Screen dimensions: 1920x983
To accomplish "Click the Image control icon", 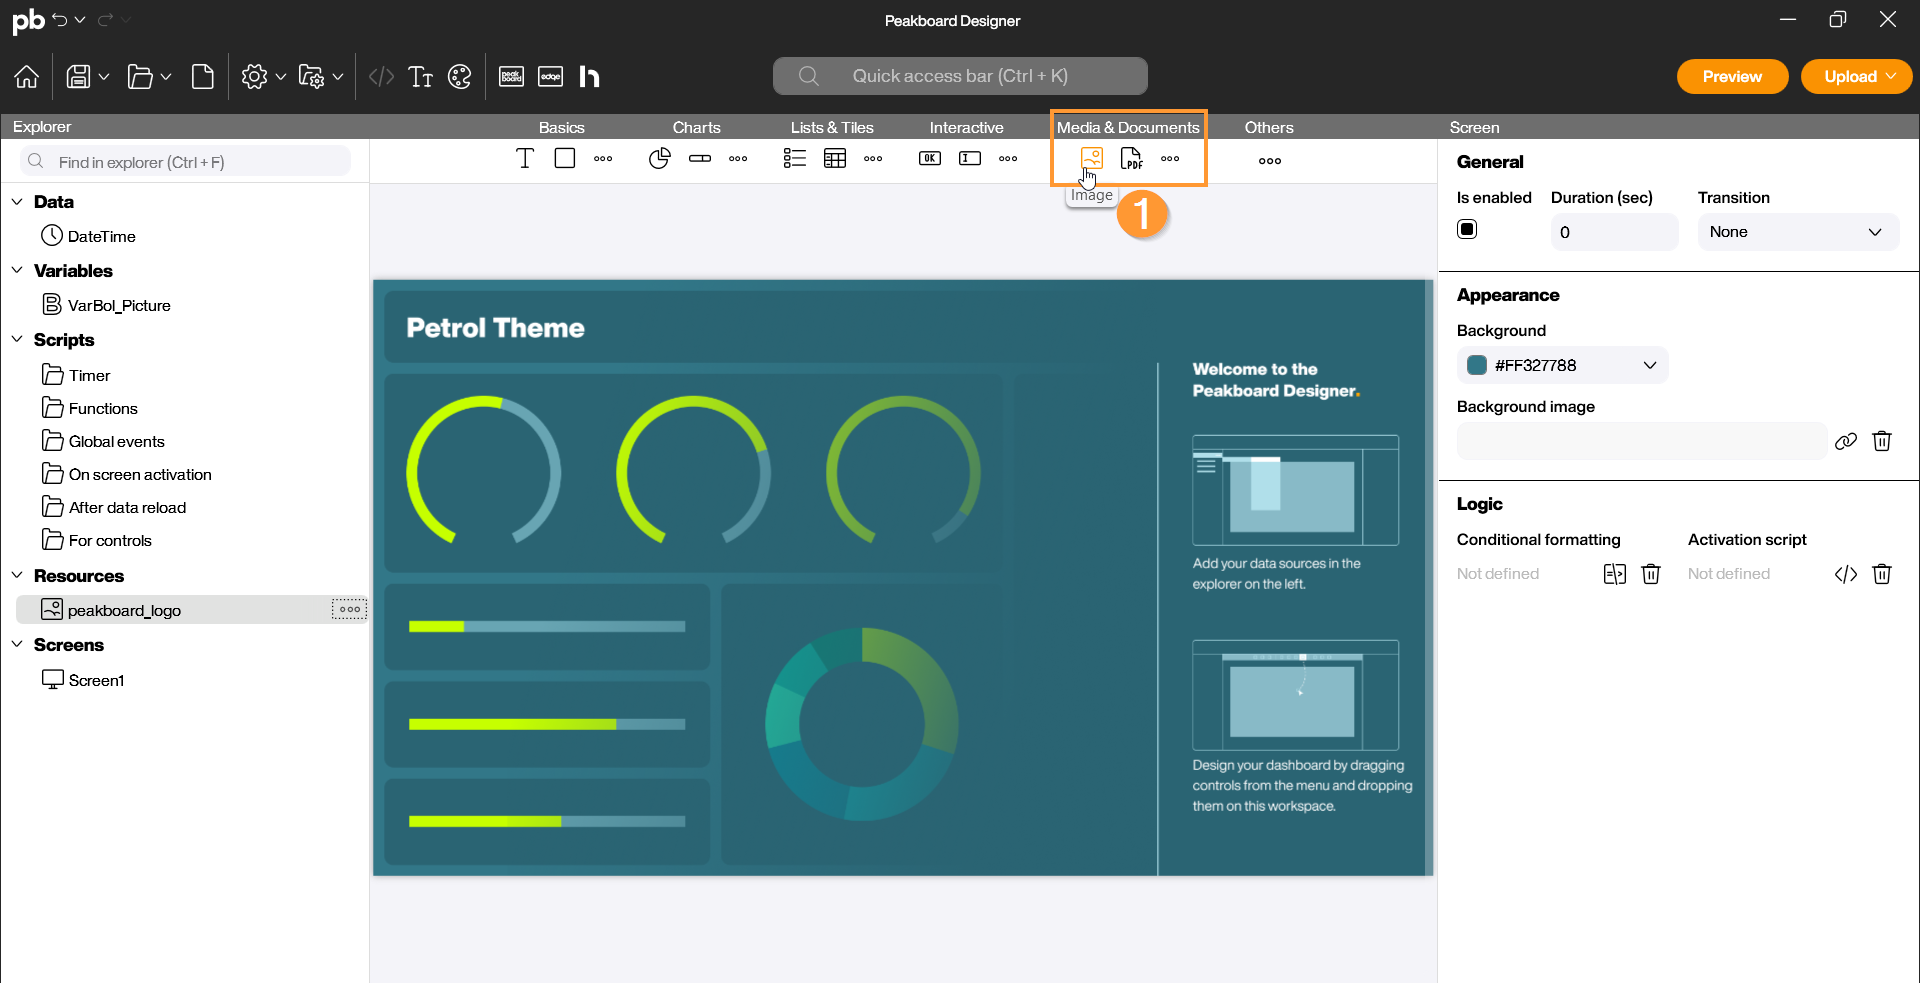I will [x=1091, y=158].
